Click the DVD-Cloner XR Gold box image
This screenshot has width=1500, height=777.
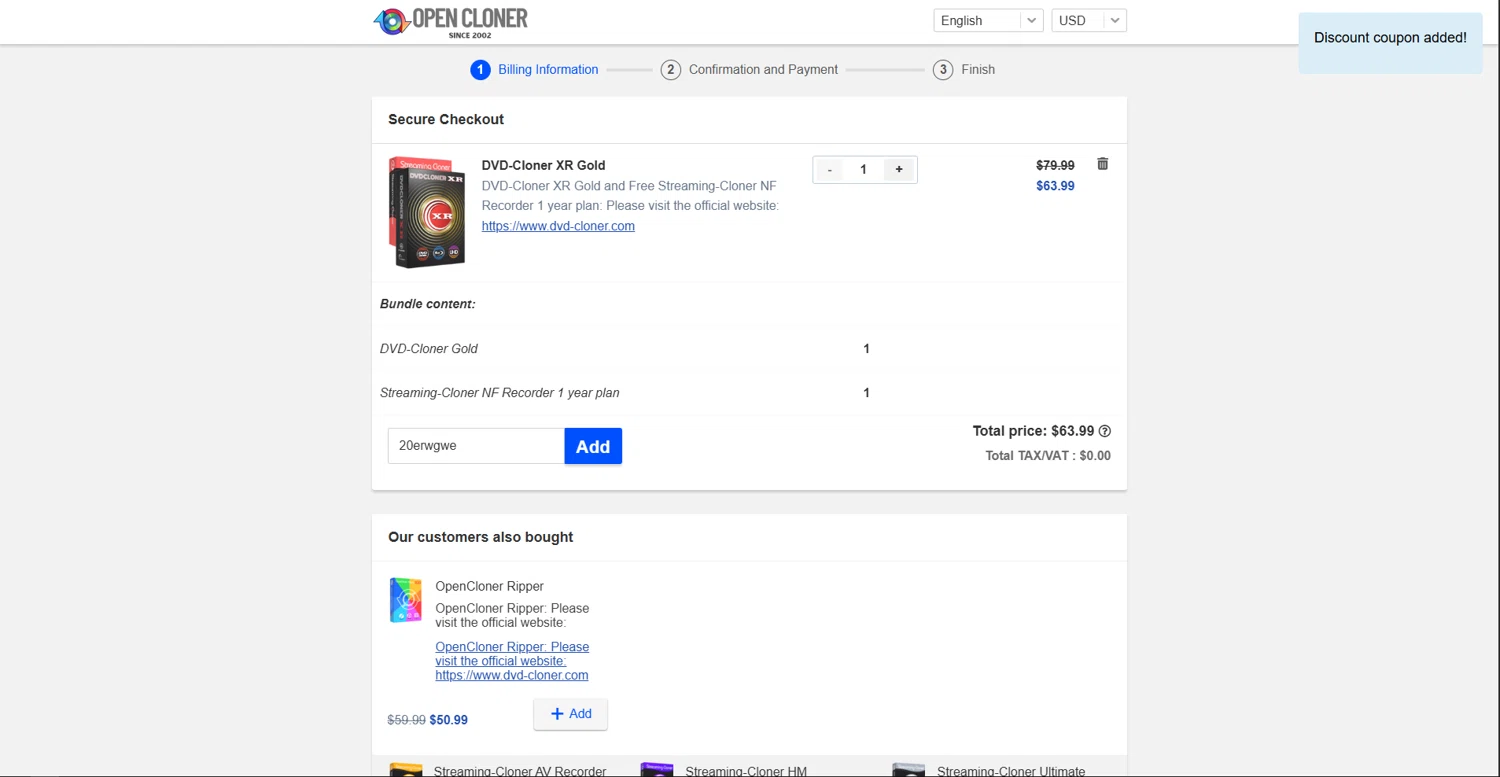click(427, 212)
